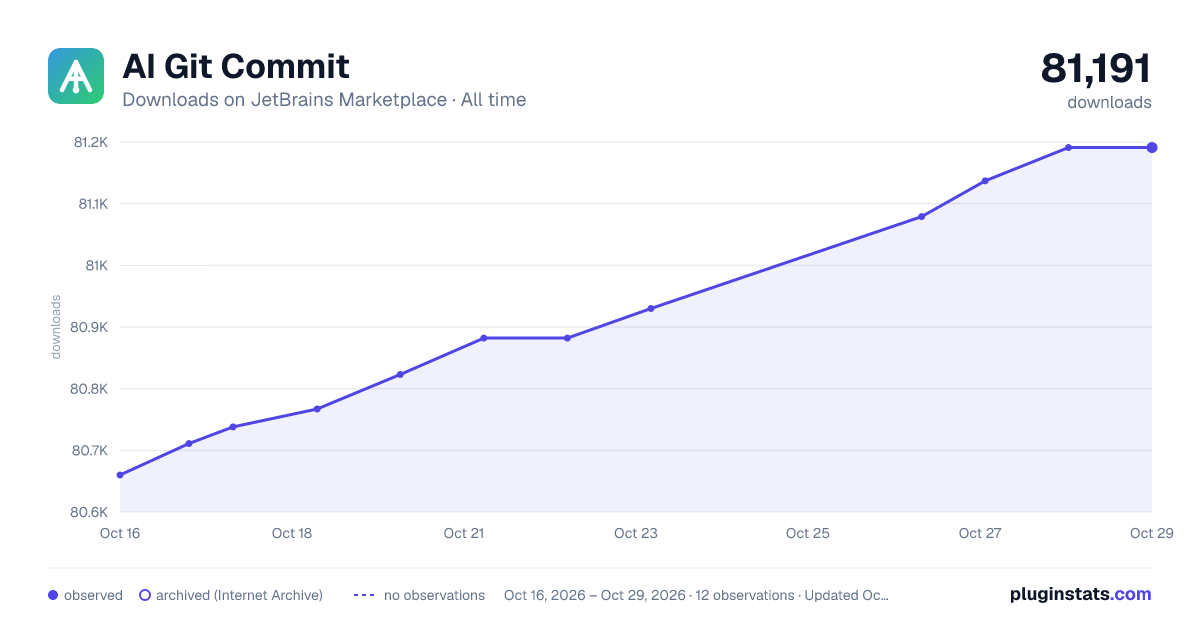Viewport: 1200px width, 630px height.
Task: Click the 80.7K y-axis label
Action: 89,450
